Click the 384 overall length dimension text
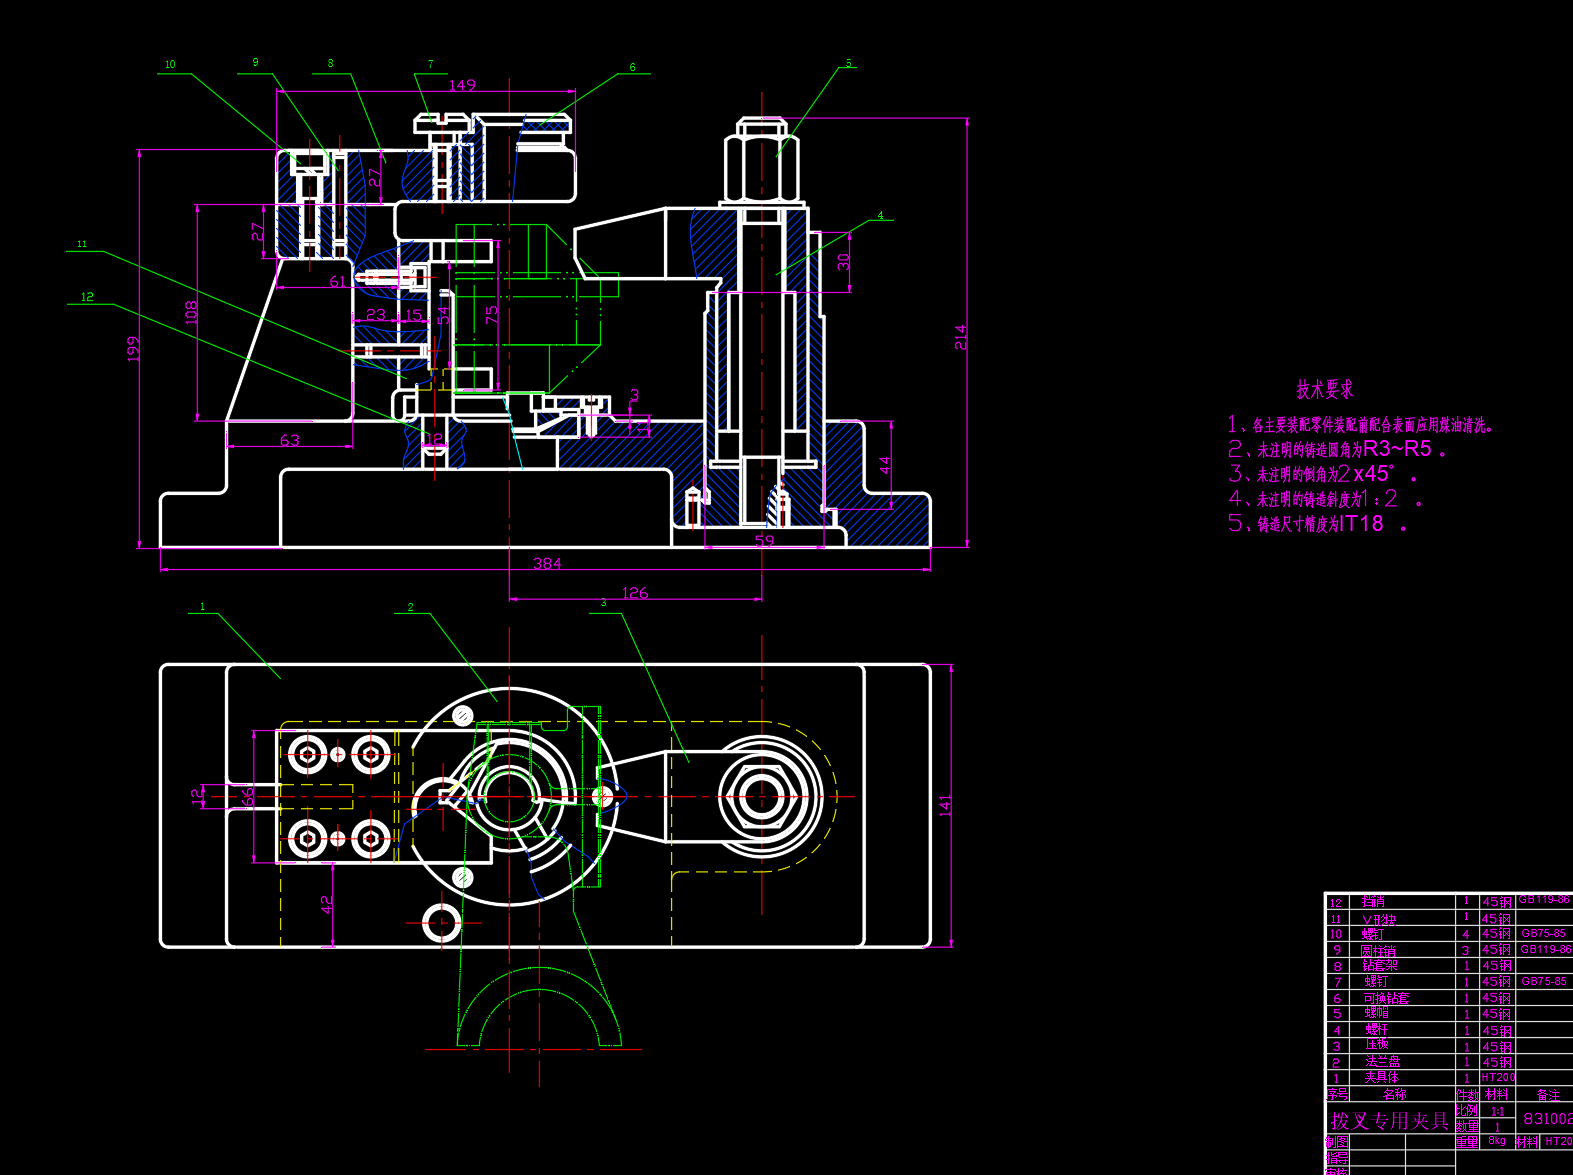The image size is (1573, 1175). [x=547, y=564]
